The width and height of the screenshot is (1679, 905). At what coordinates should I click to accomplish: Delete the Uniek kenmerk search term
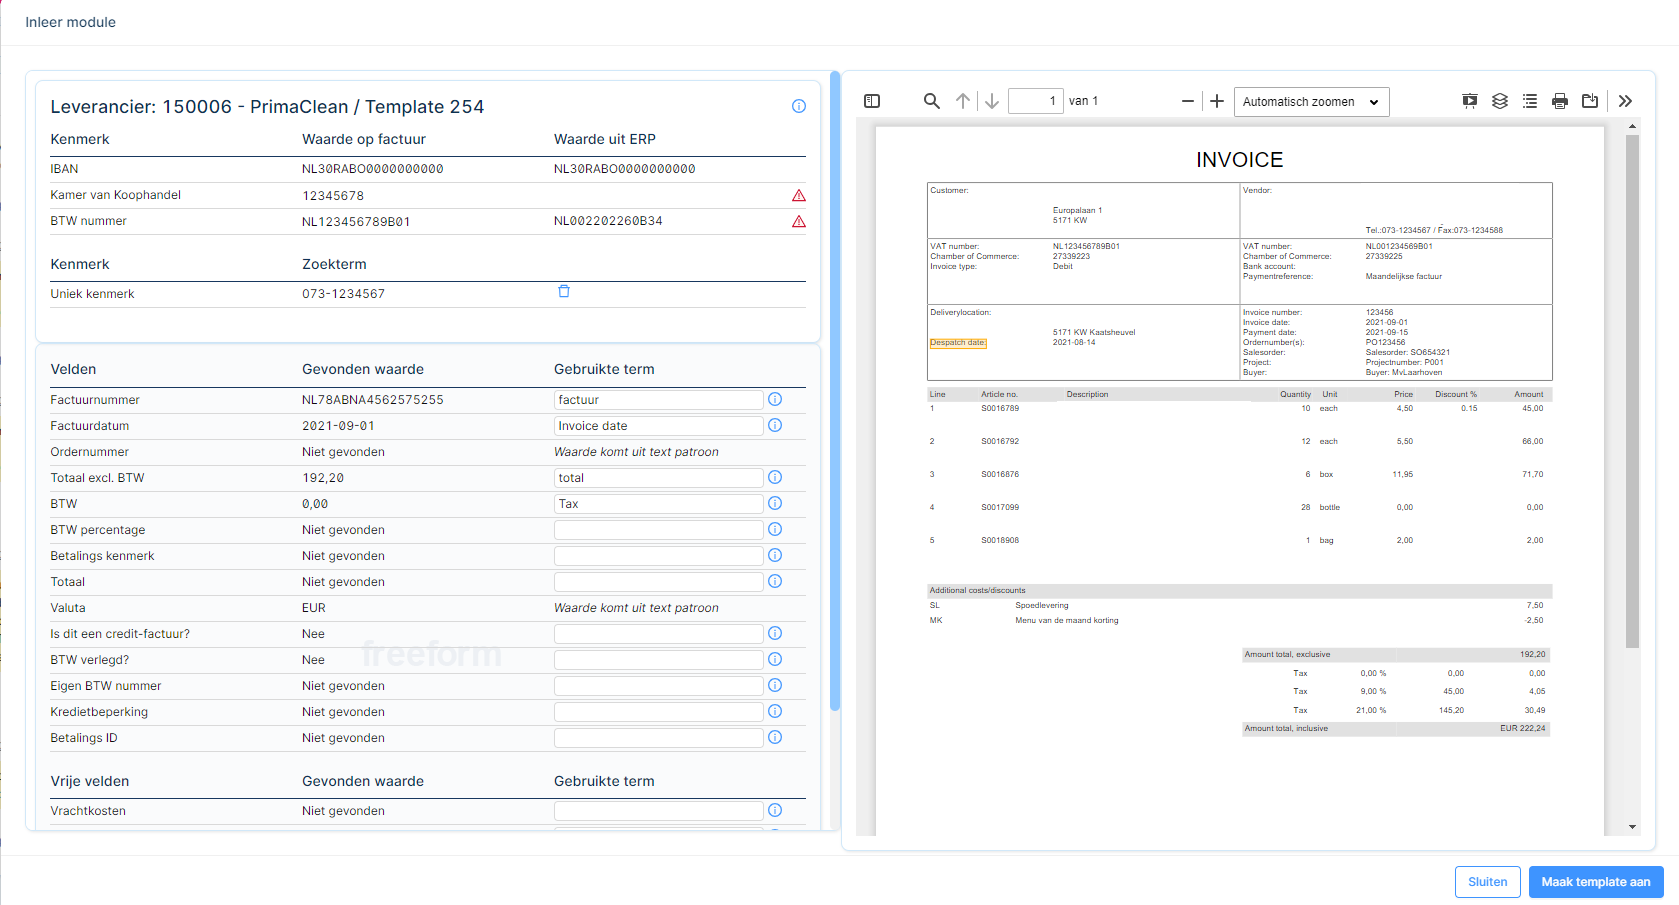click(564, 291)
